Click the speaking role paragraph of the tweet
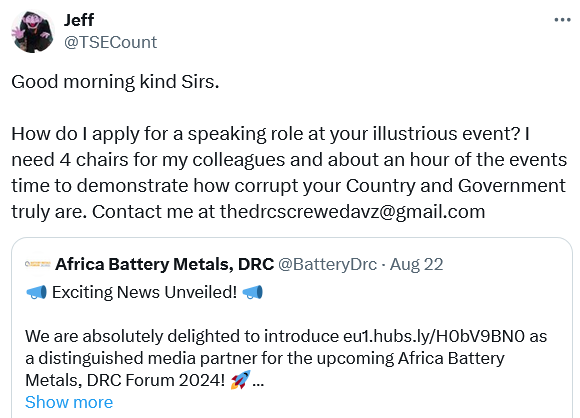580x418 pixels. [x=289, y=173]
